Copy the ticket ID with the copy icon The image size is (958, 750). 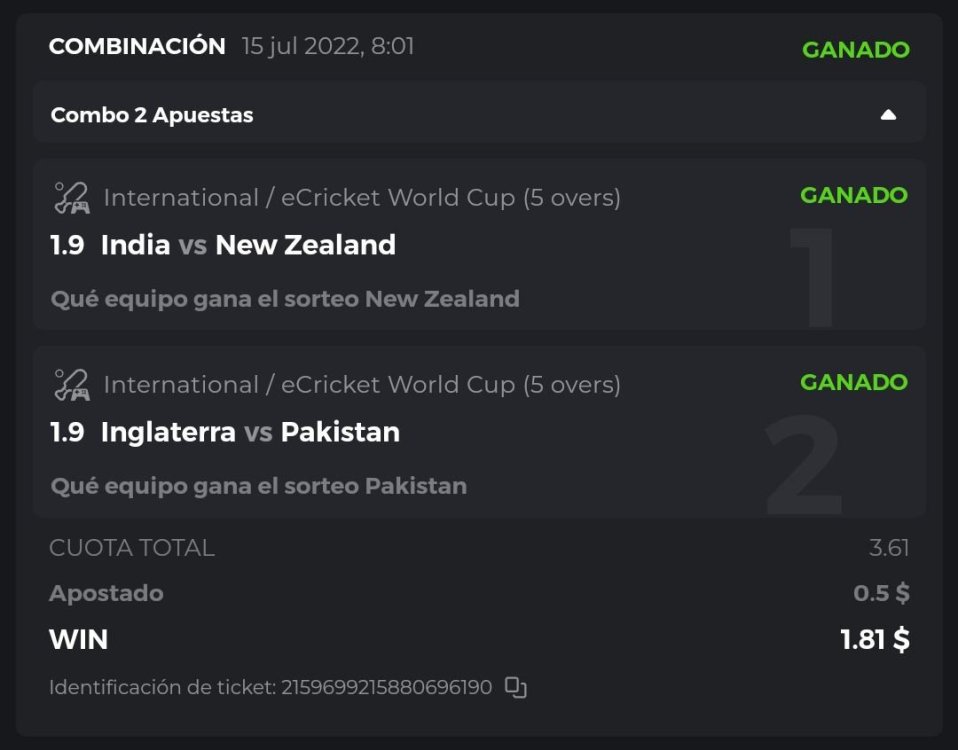(515, 687)
